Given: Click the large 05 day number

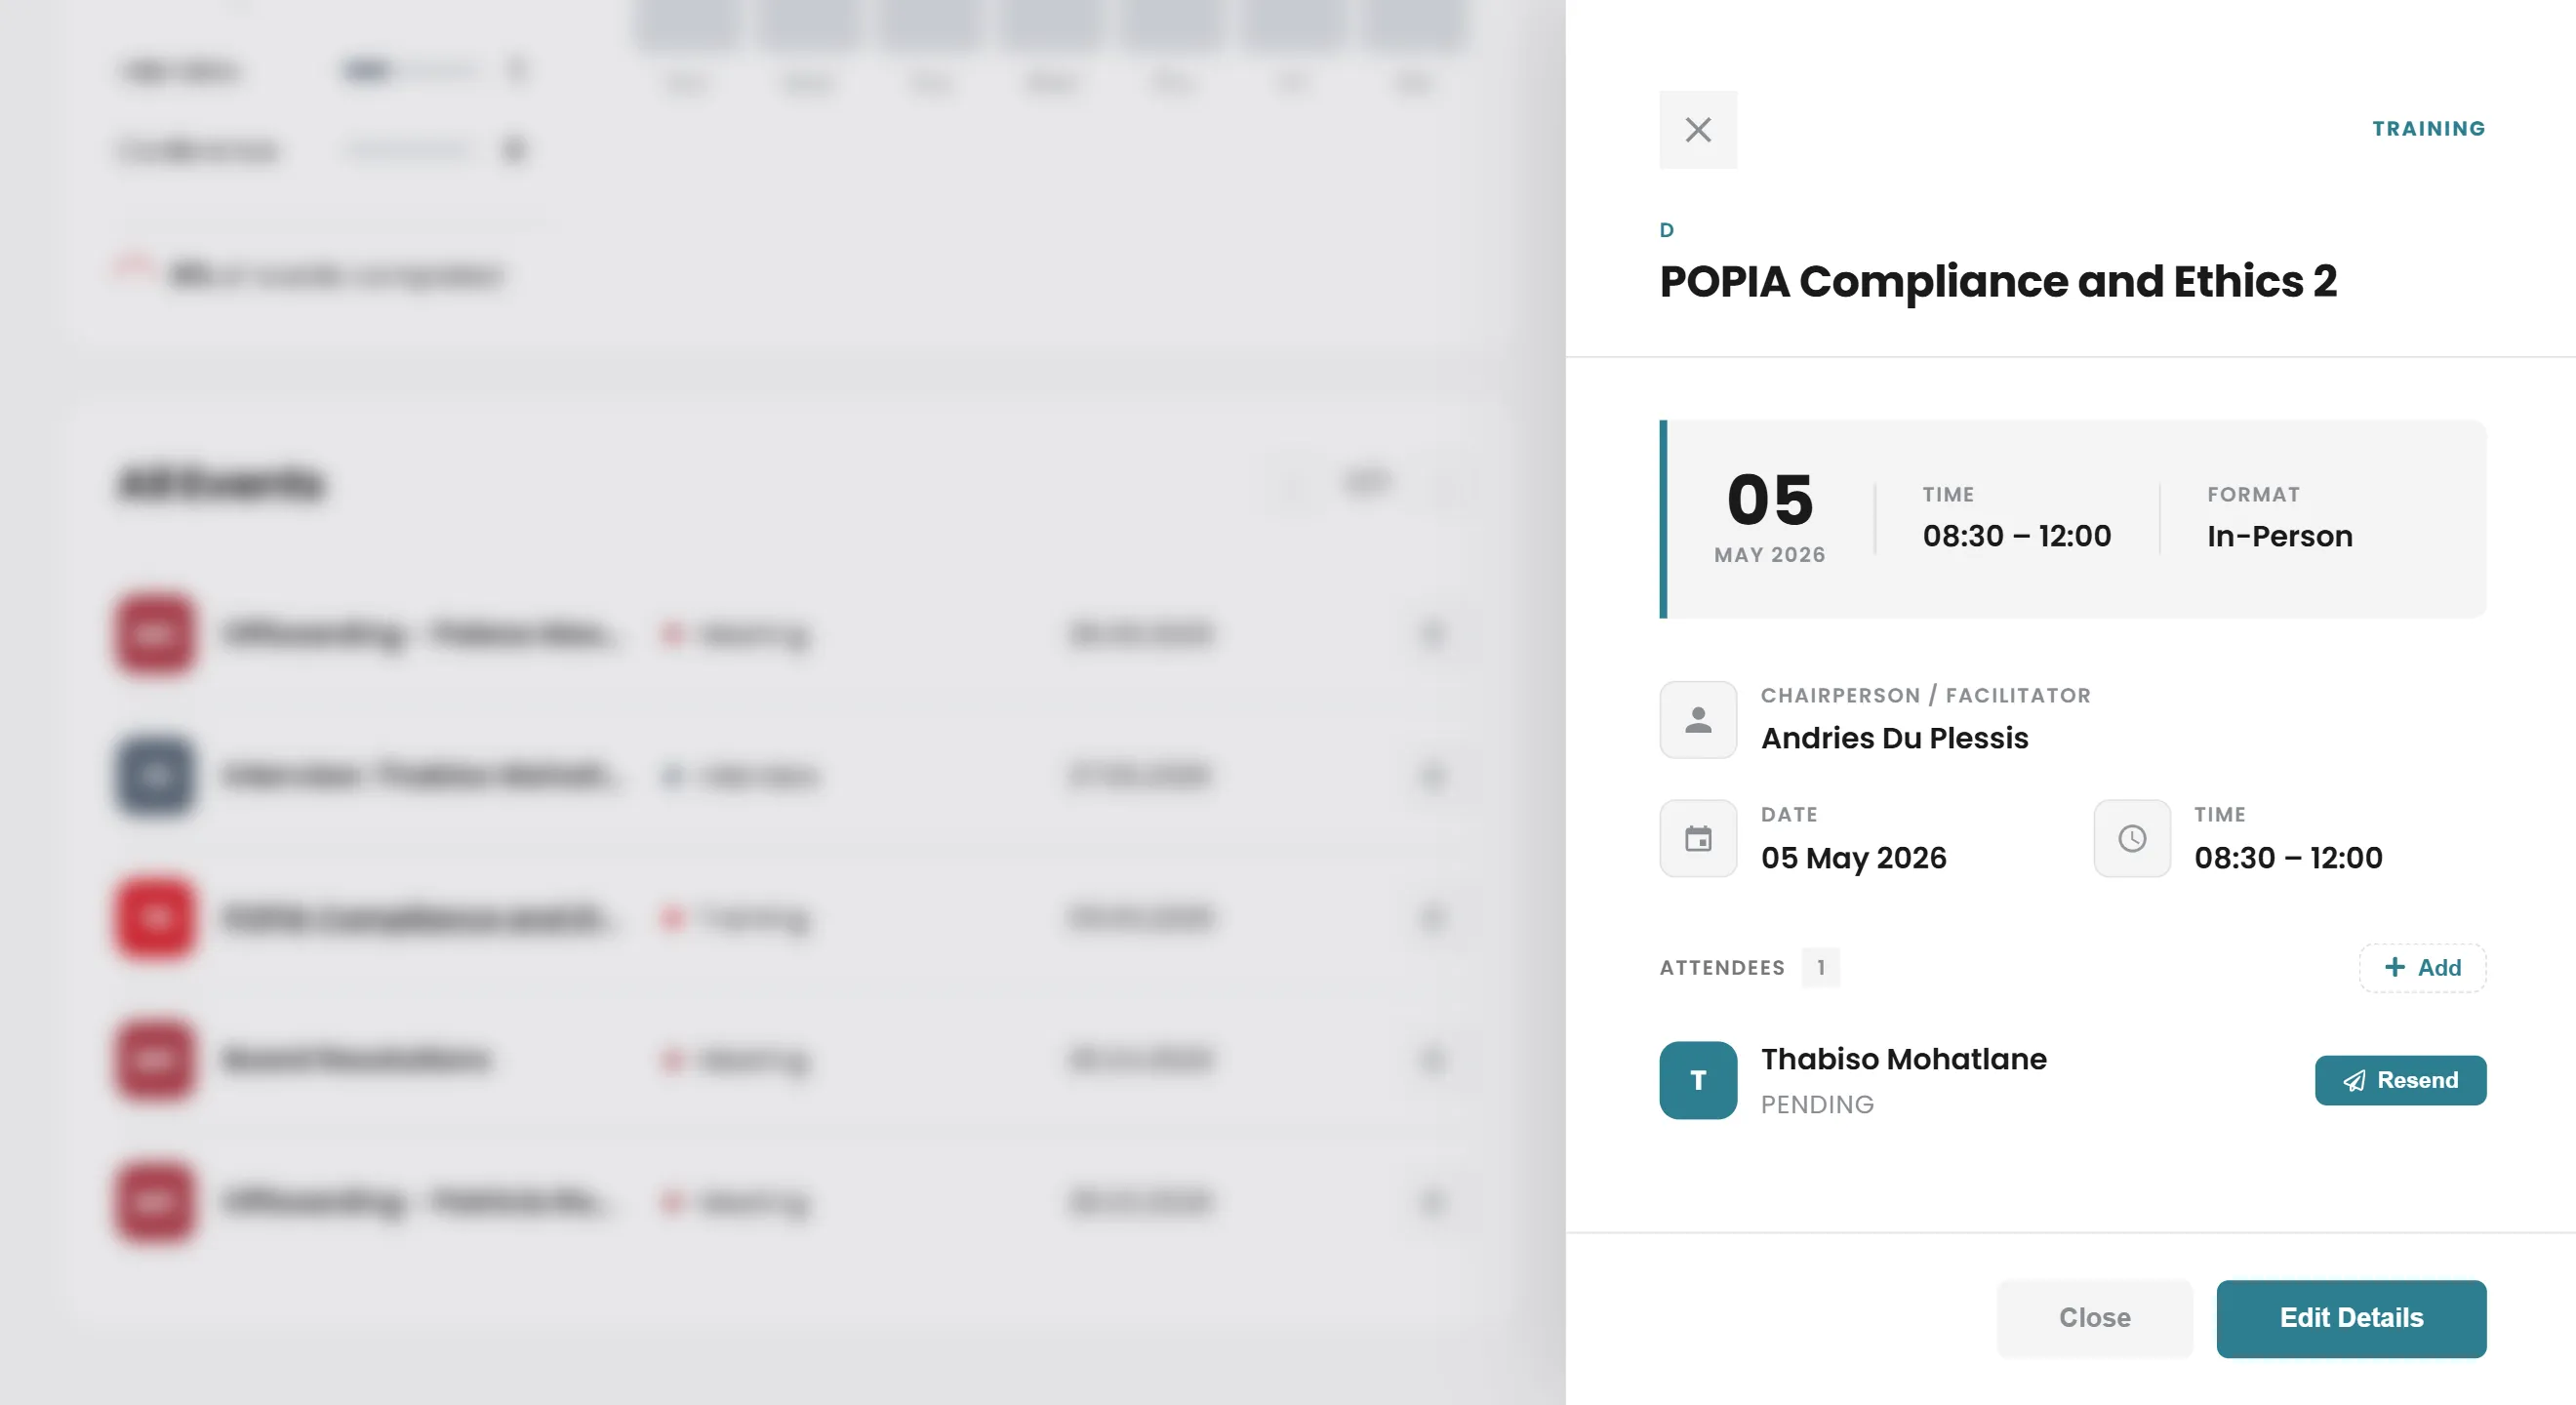Looking at the screenshot, I should tap(1769, 500).
